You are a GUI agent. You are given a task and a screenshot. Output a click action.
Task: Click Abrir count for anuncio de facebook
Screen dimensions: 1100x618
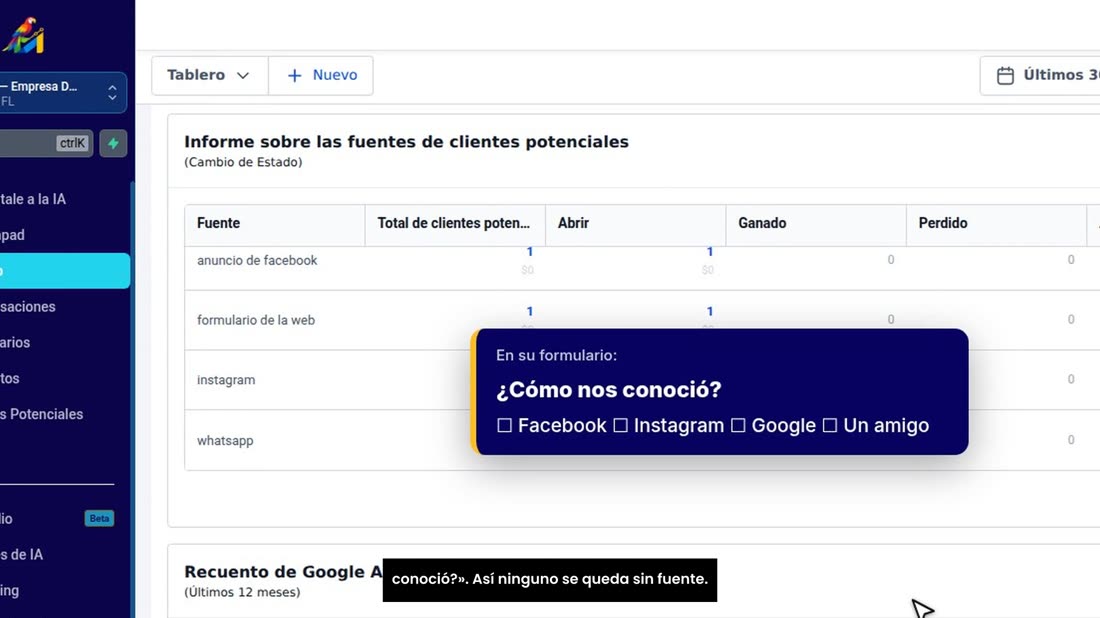click(x=710, y=252)
